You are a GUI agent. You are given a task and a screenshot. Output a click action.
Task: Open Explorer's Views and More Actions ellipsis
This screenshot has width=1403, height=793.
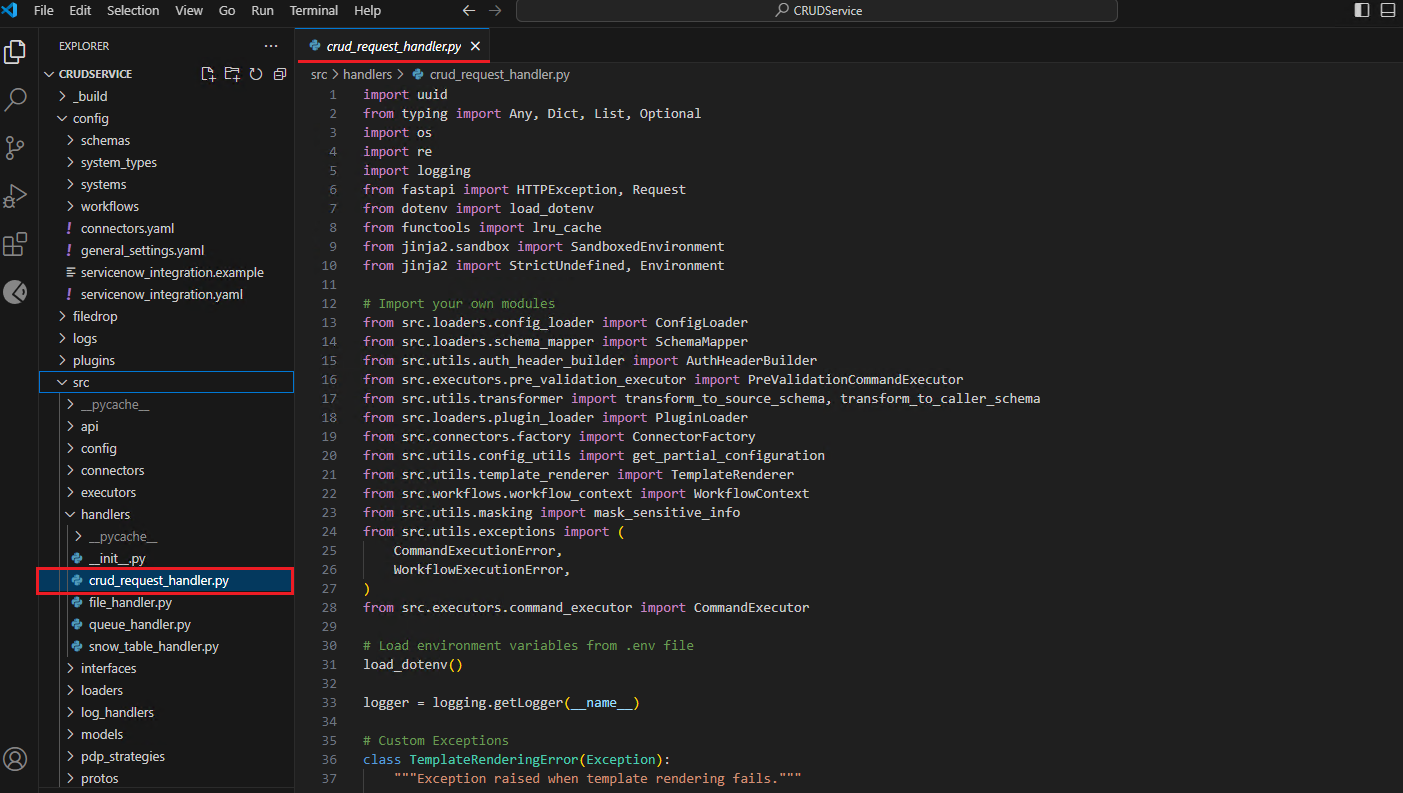click(271, 46)
